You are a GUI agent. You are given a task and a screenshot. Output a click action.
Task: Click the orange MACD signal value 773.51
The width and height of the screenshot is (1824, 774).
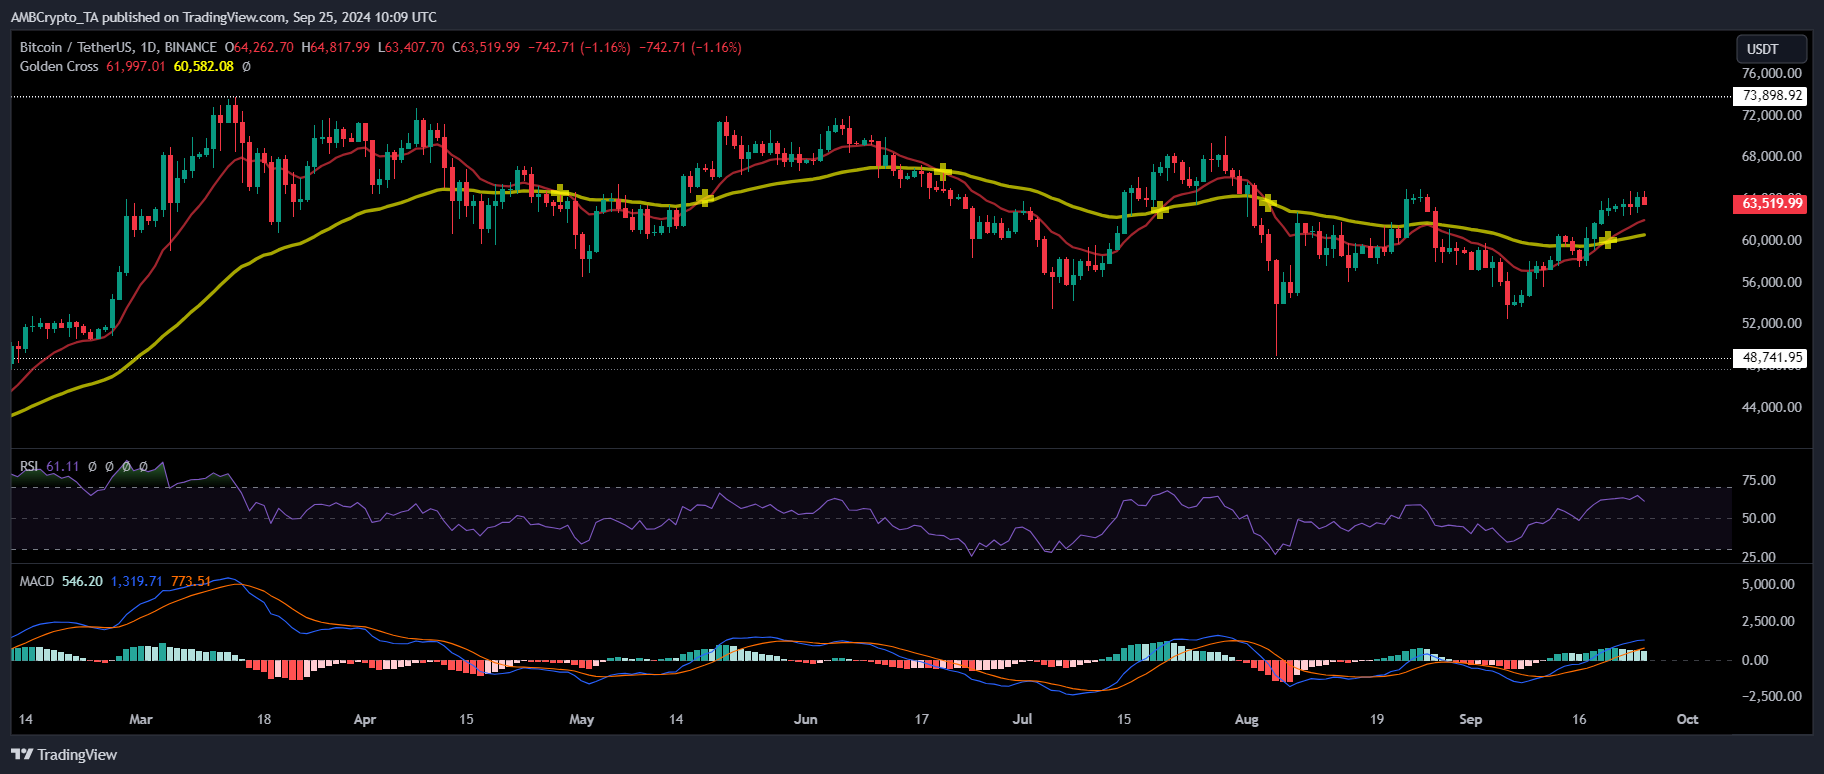191,581
